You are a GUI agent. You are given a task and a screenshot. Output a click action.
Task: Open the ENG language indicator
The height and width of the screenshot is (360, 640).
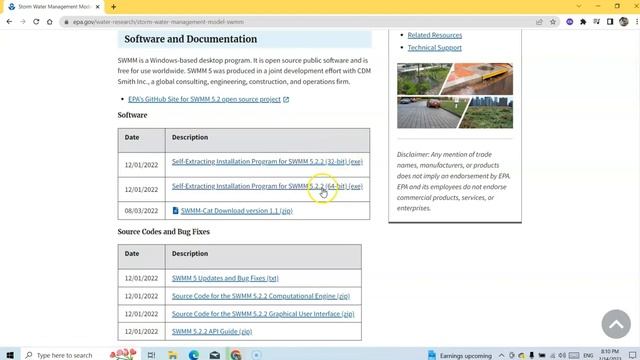coord(588,356)
